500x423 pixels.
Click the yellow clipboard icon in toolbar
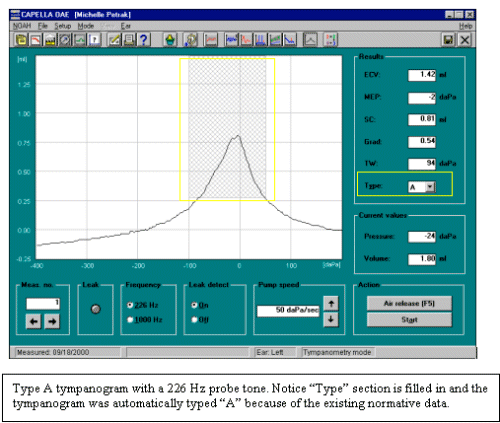21,40
